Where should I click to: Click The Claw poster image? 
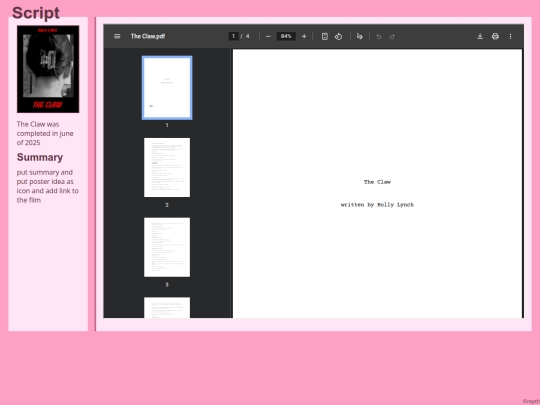coord(48,69)
